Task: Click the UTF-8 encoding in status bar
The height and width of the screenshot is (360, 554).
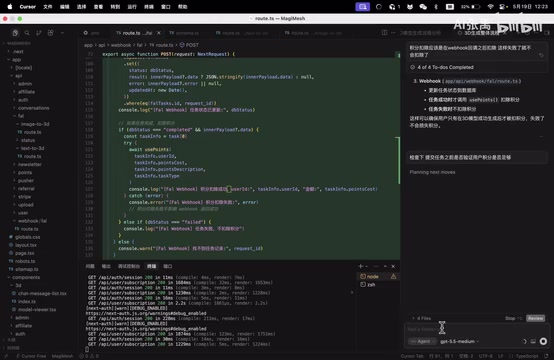Action: 486,356
